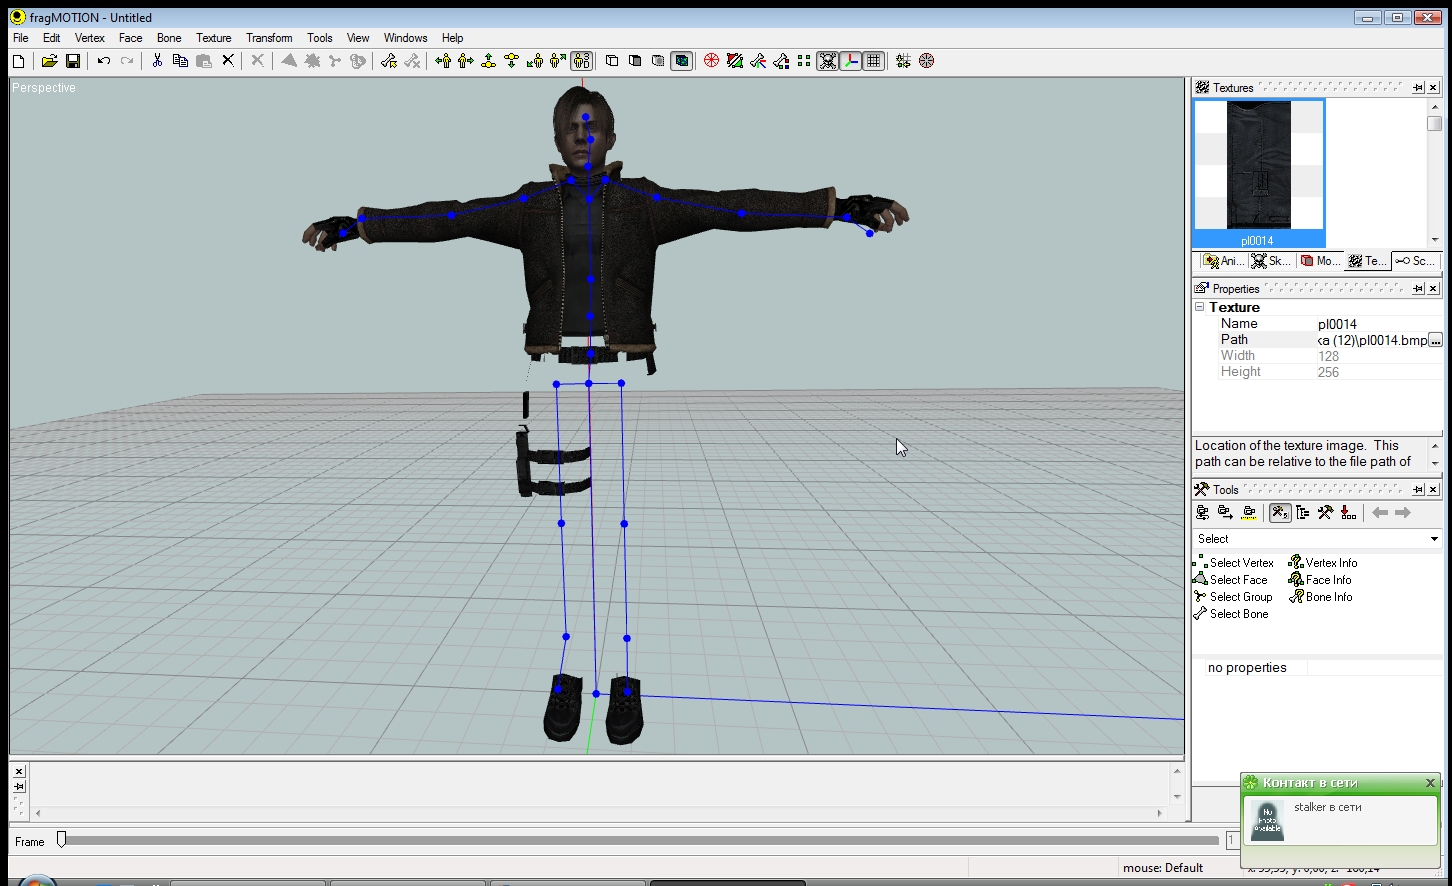Viewport: 1452px width, 886px height.
Task: Toggle skeleton display skull icon in toolbar
Action: (x=827, y=61)
